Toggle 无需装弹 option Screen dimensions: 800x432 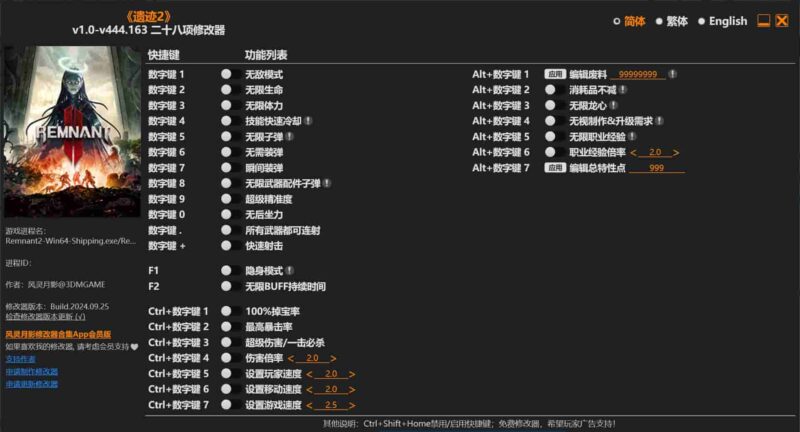[230, 152]
